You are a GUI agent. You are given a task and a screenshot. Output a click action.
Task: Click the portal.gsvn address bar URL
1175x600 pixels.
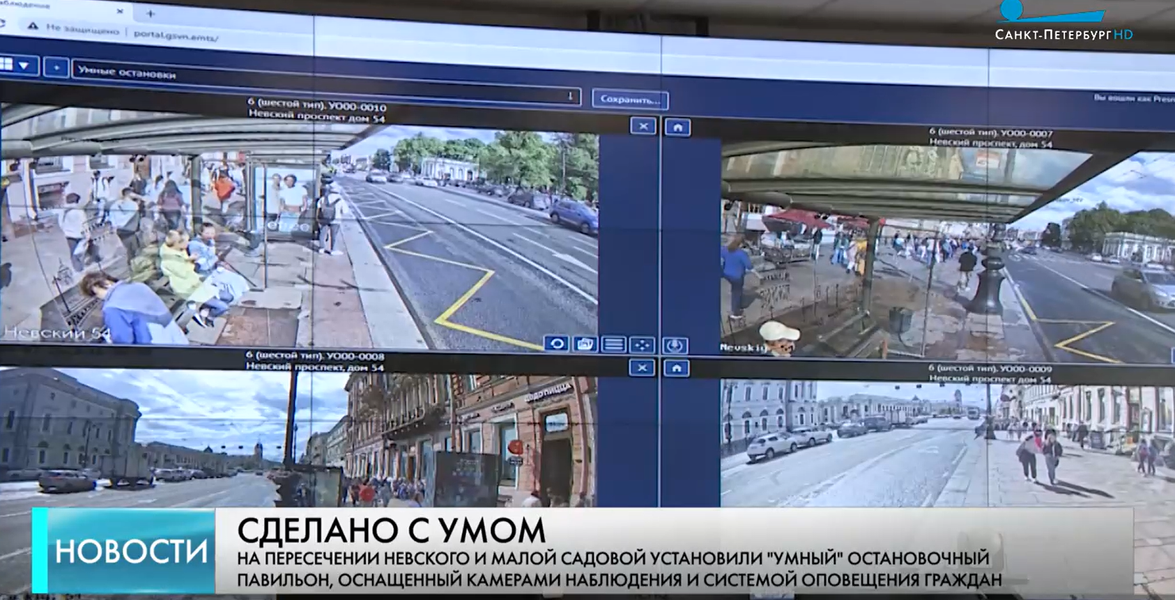(x=176, y=34)
